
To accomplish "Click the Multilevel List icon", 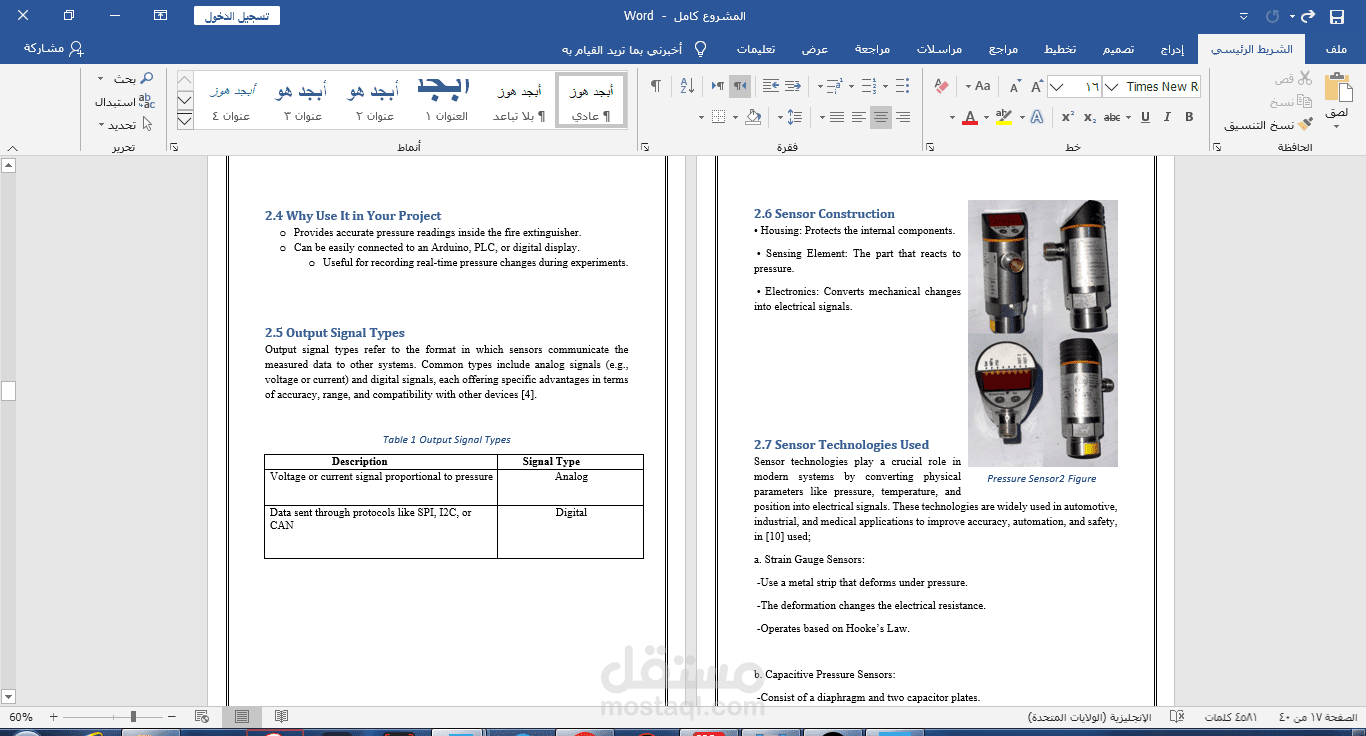I will pyautogui.click(x=834, y=86).
